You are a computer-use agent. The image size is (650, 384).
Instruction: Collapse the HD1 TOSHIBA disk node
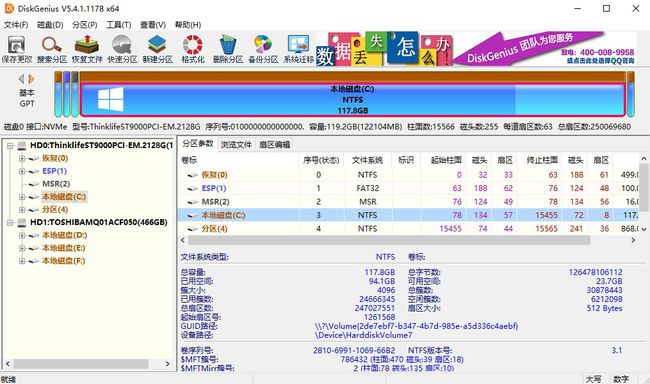10,223
